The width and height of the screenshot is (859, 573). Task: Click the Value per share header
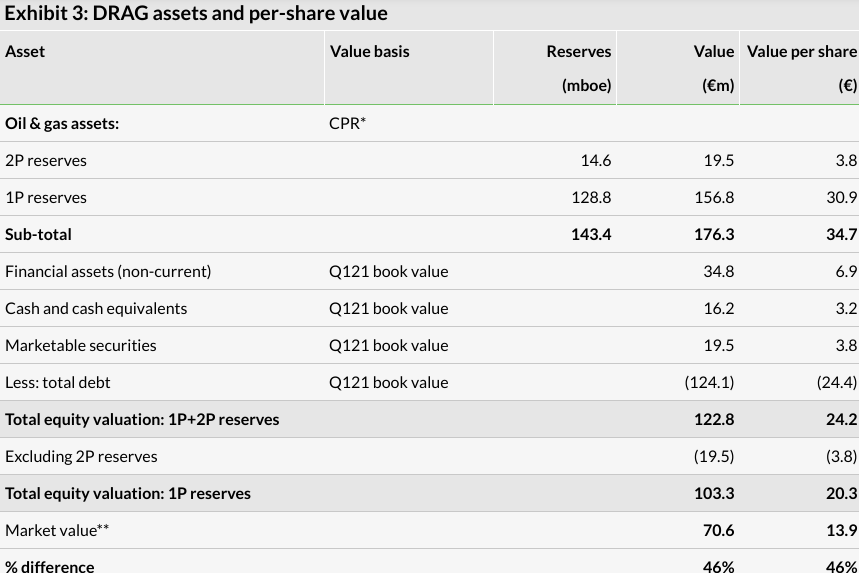point(802,51)
